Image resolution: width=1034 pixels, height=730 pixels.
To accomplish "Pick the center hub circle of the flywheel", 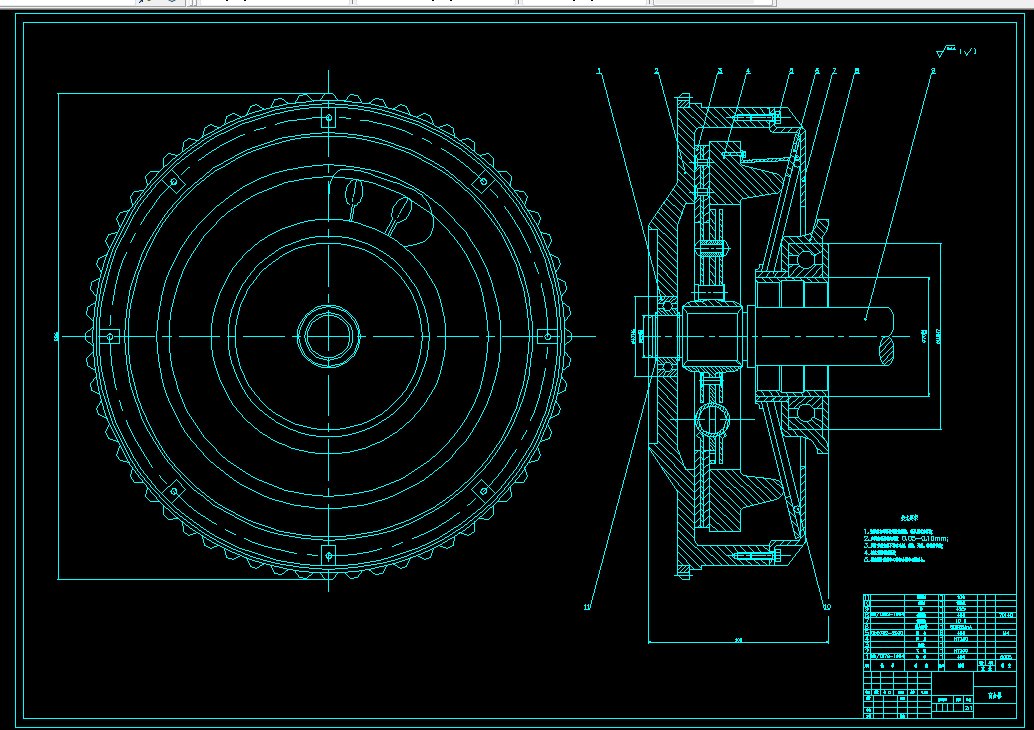I will click(328, 336).
